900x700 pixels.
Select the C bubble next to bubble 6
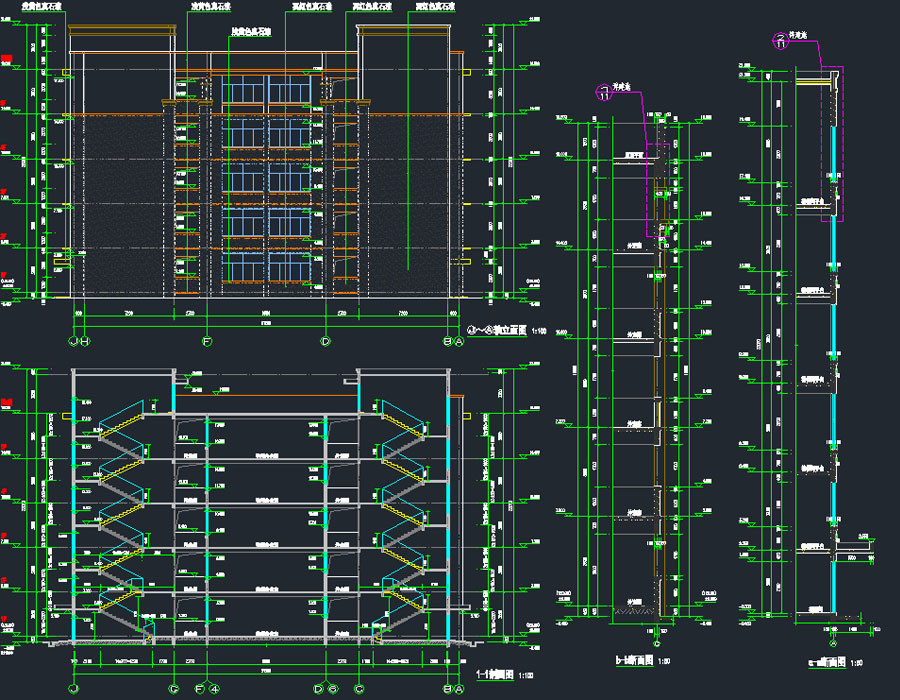tap(359, 689)
